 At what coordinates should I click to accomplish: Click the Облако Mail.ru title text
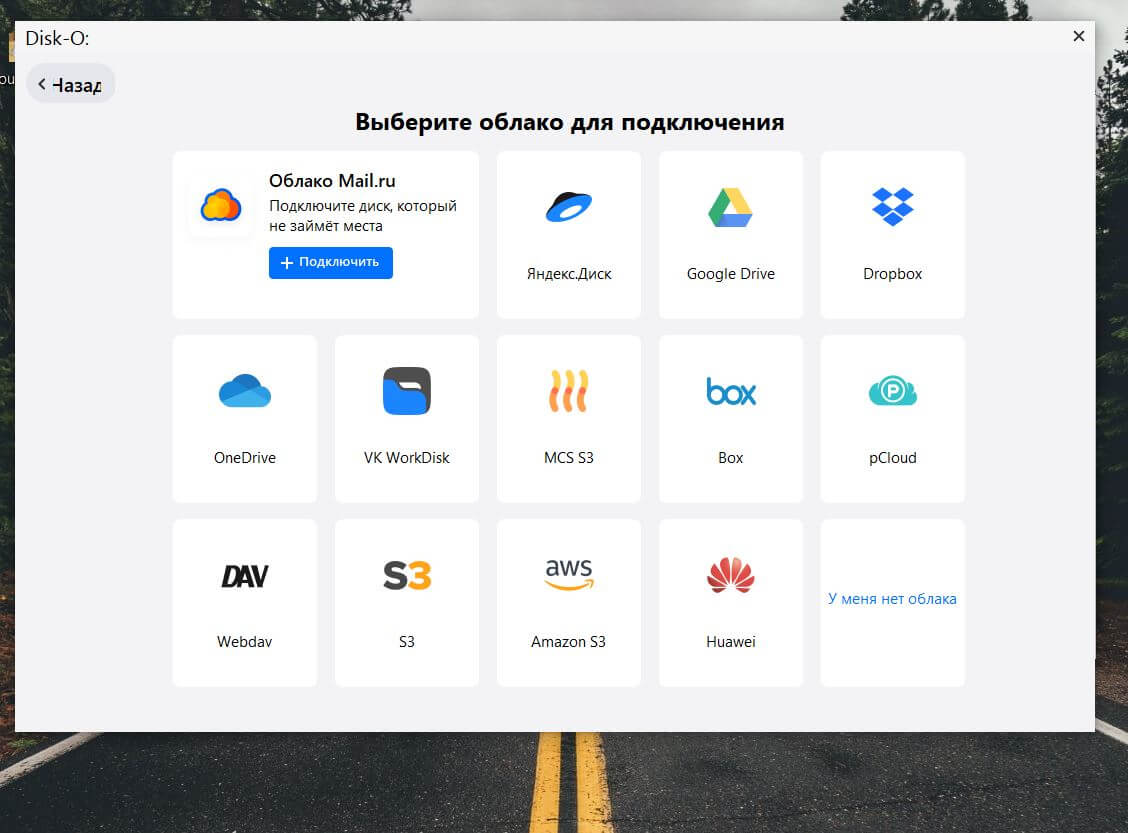[332, 181]
